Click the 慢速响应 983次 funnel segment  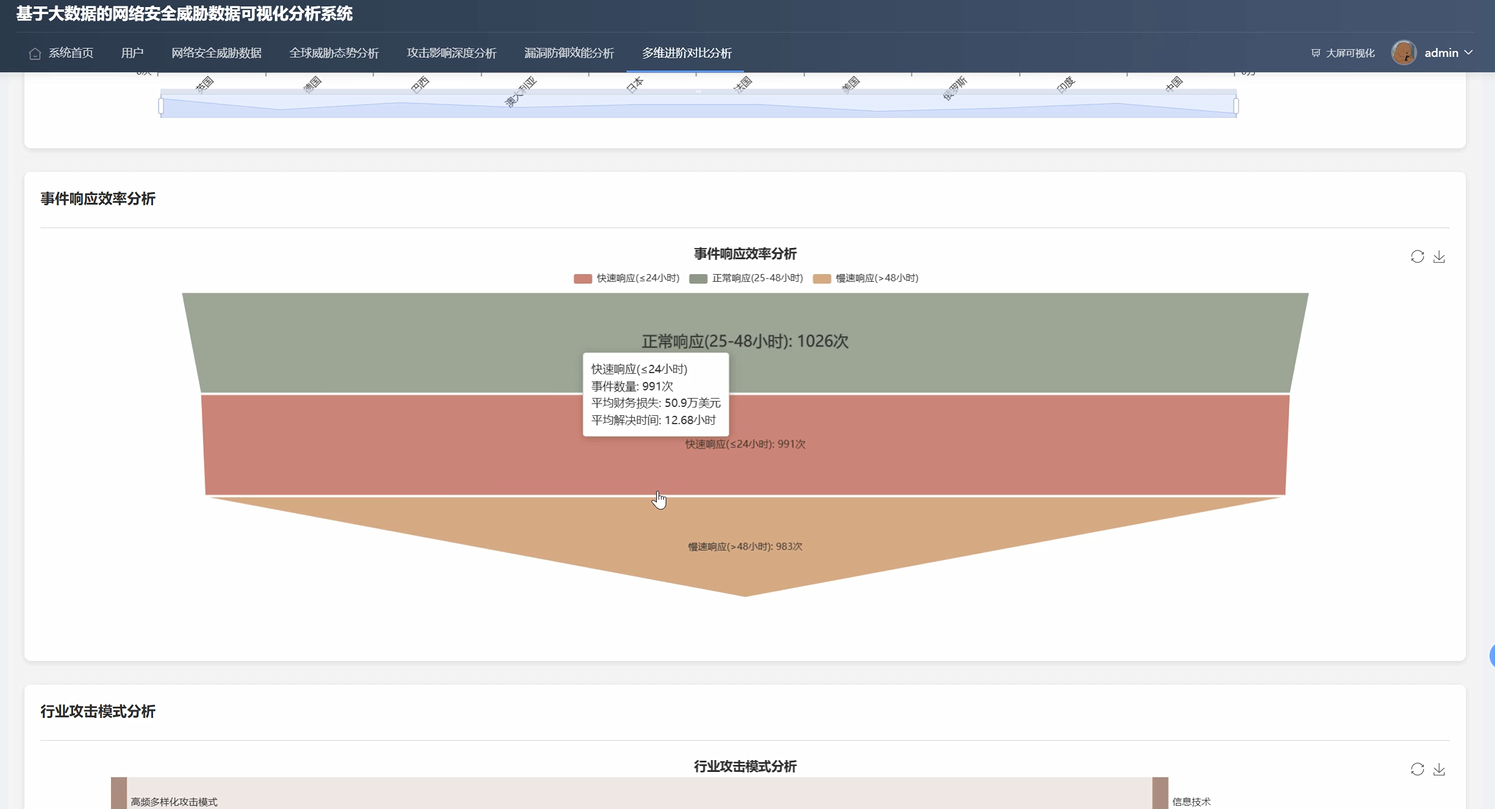pyautogui.click(x=745, y=546)
